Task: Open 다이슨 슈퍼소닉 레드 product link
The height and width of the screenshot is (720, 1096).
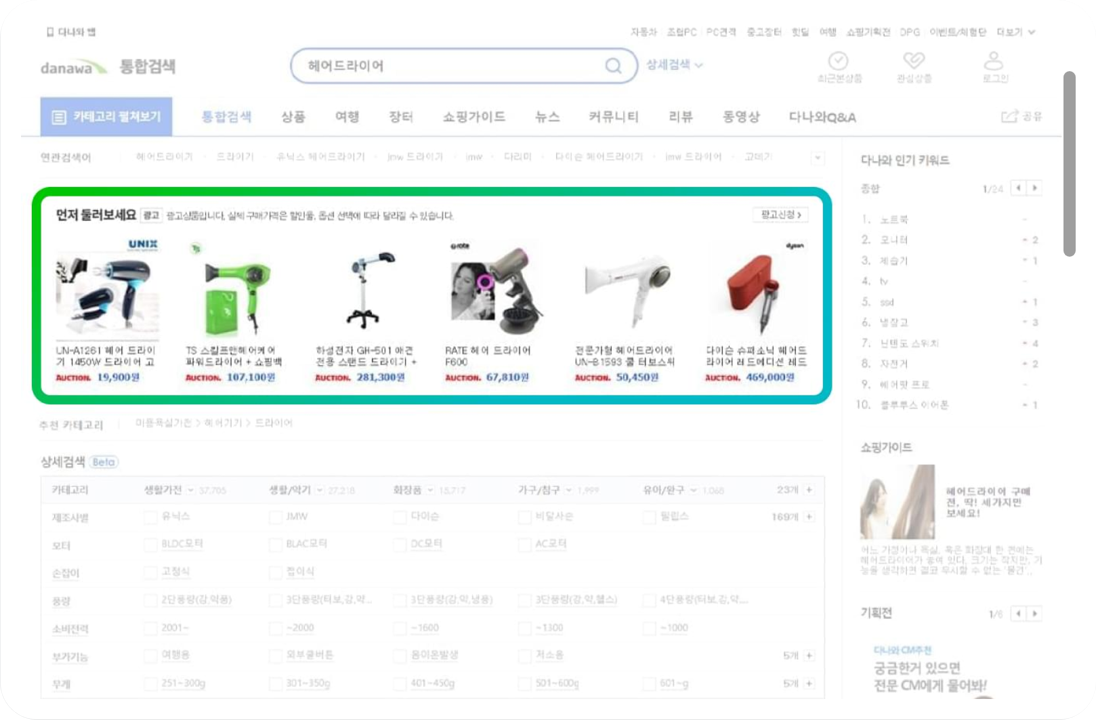Action: point(756,356)
